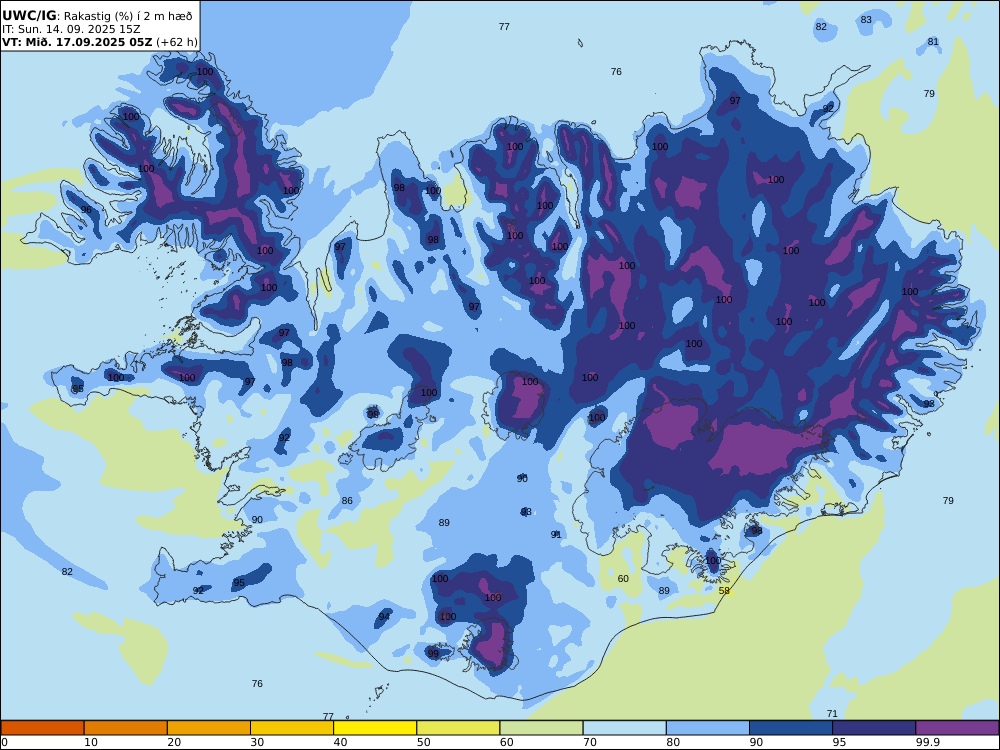The height and width of the screenshot is (750, 1000).
Task: Click the humidity value 86 on the map
Action: pyautogui.click(x=347, y=501)
